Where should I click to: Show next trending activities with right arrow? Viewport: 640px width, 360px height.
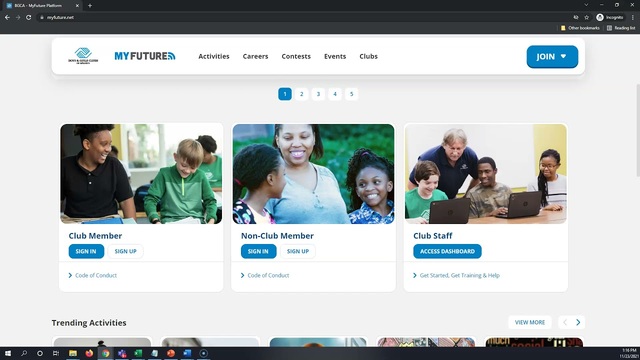[x=578, y=322]
